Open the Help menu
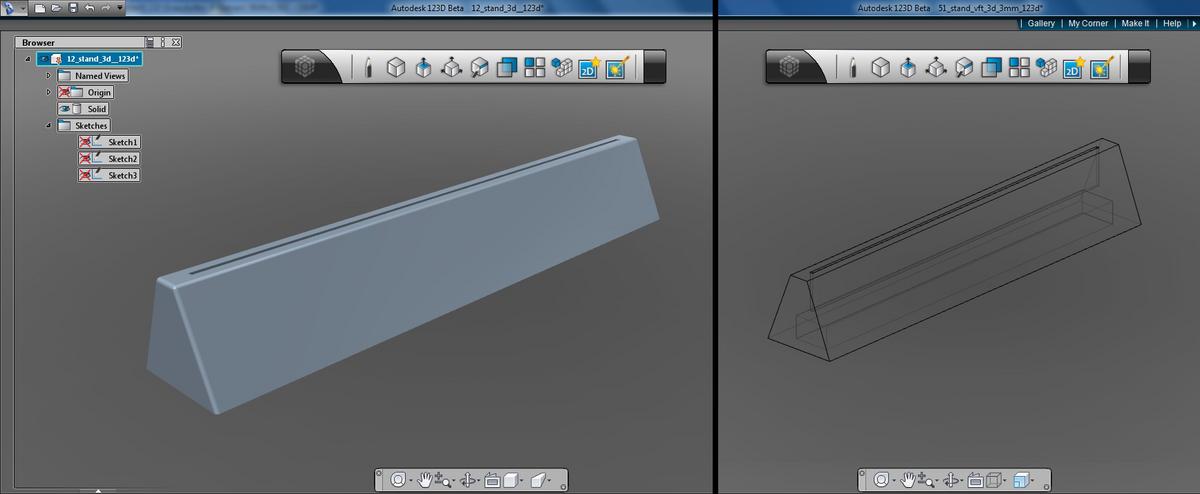Screen dimensions: 1200x494 (1172, 23)
